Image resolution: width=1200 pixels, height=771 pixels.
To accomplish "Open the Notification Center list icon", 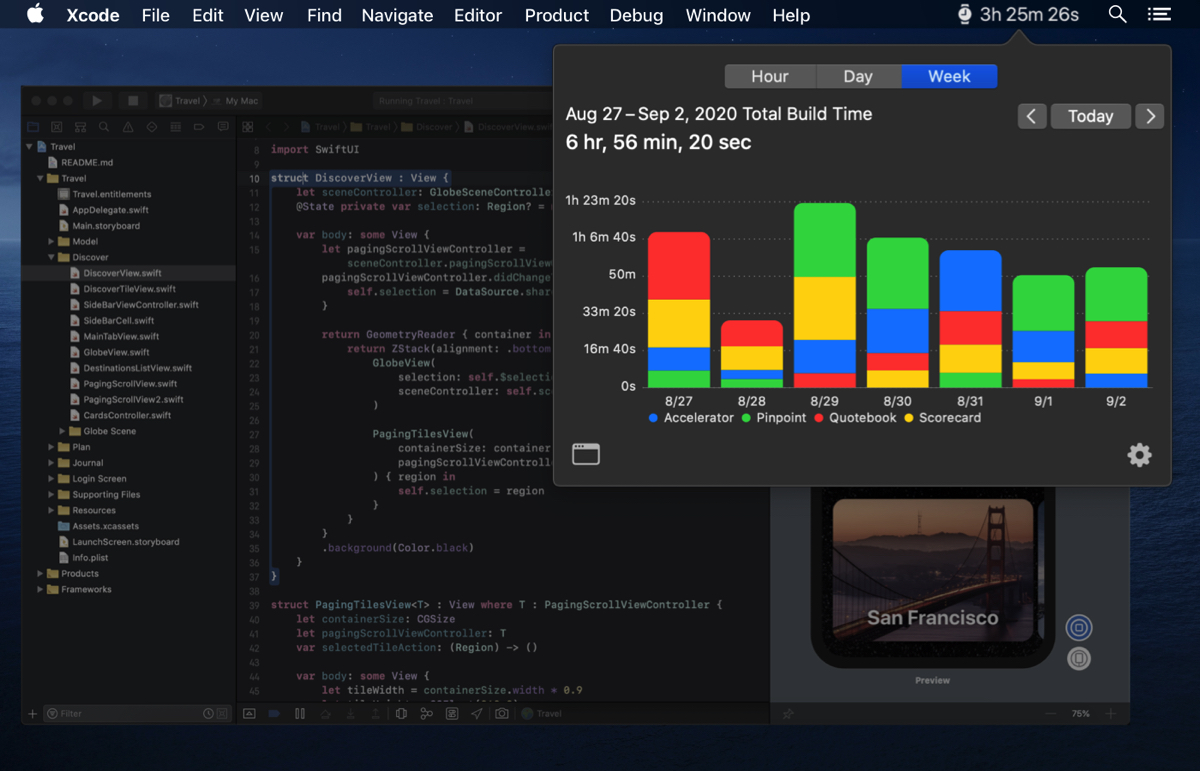I will (1159, 15).
